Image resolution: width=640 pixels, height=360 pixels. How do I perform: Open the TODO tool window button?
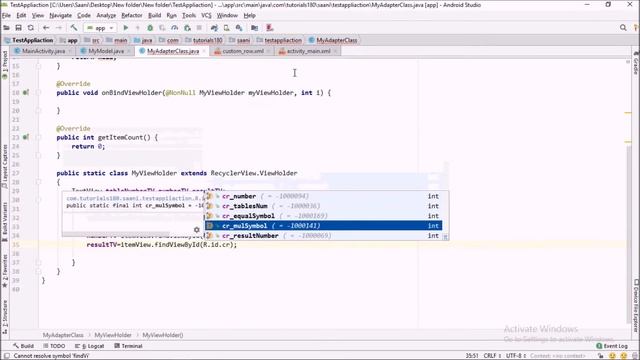54,346
